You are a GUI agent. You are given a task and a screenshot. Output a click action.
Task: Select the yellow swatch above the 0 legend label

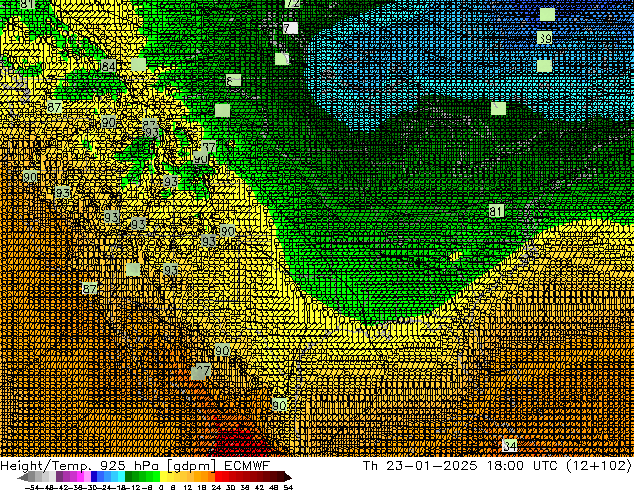[x=164, y=477]
